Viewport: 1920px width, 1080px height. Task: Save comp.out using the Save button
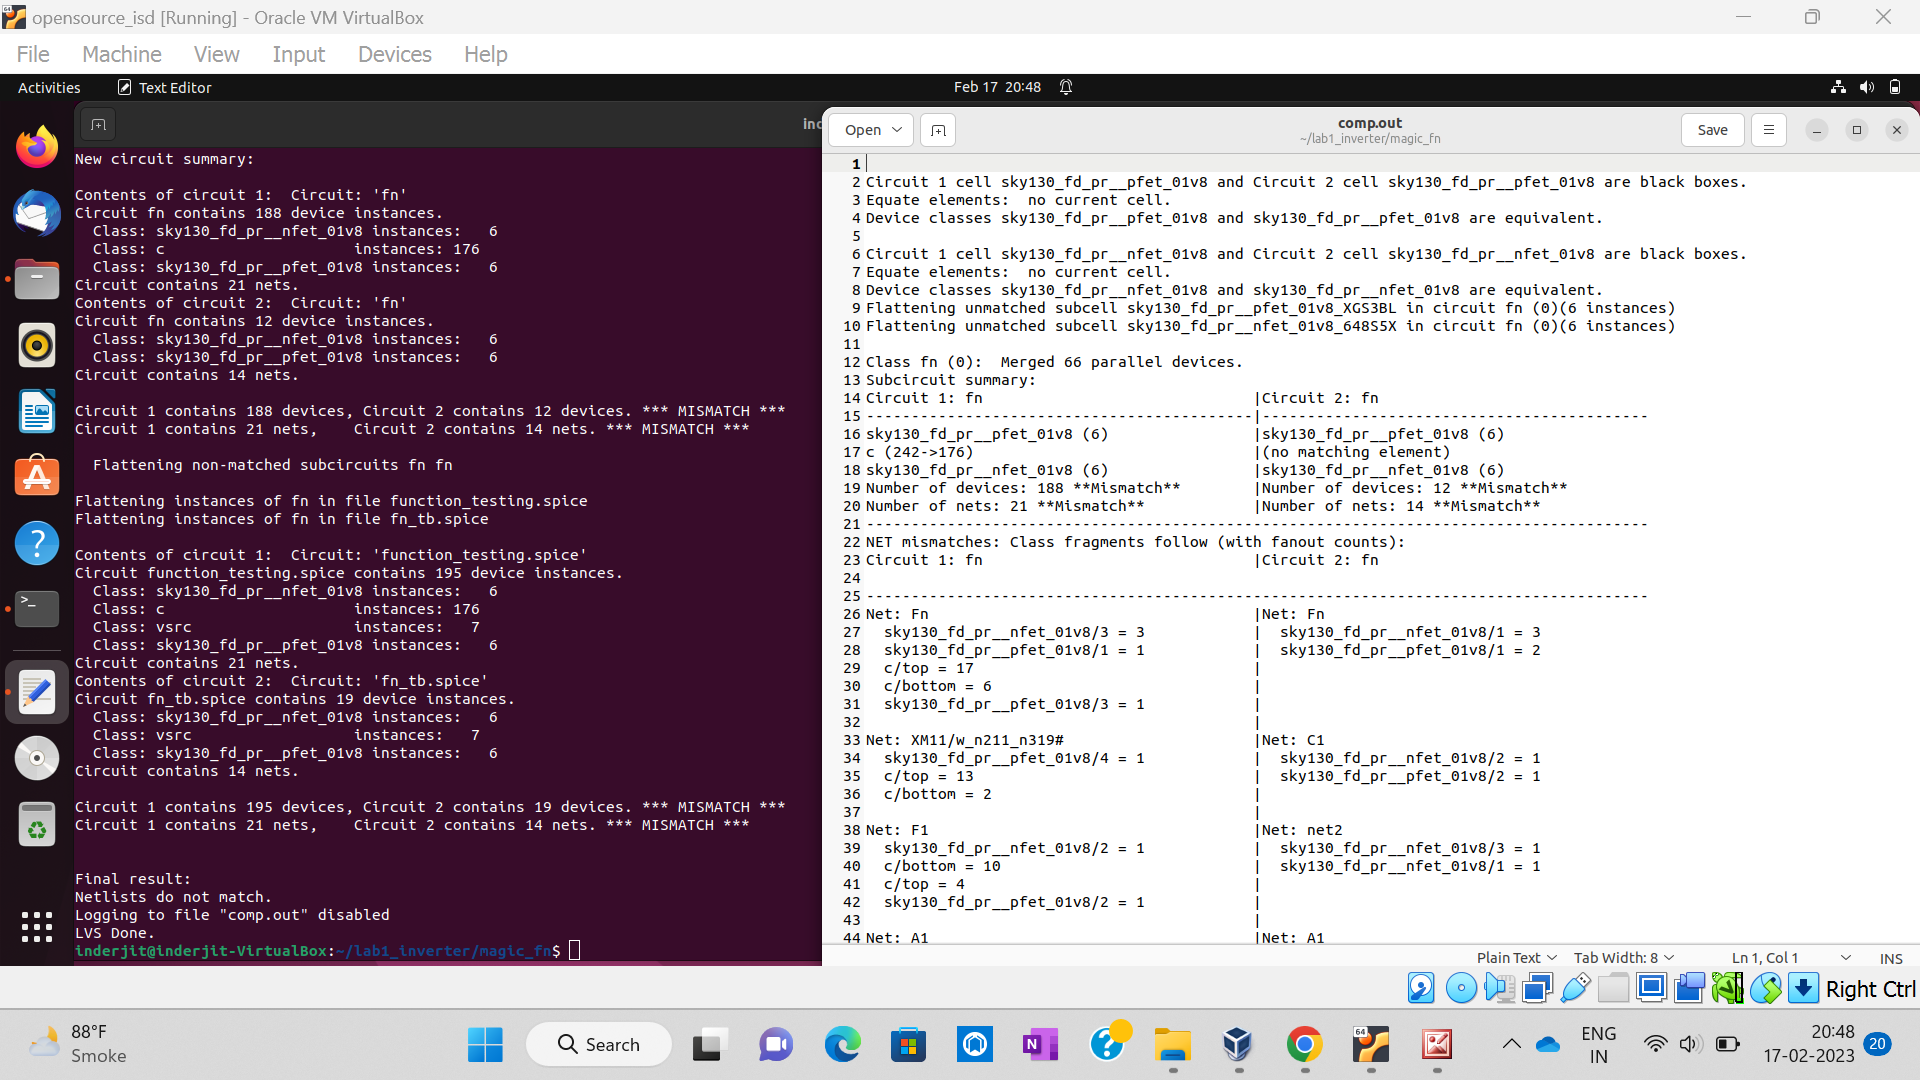(x=1712, y=130)
